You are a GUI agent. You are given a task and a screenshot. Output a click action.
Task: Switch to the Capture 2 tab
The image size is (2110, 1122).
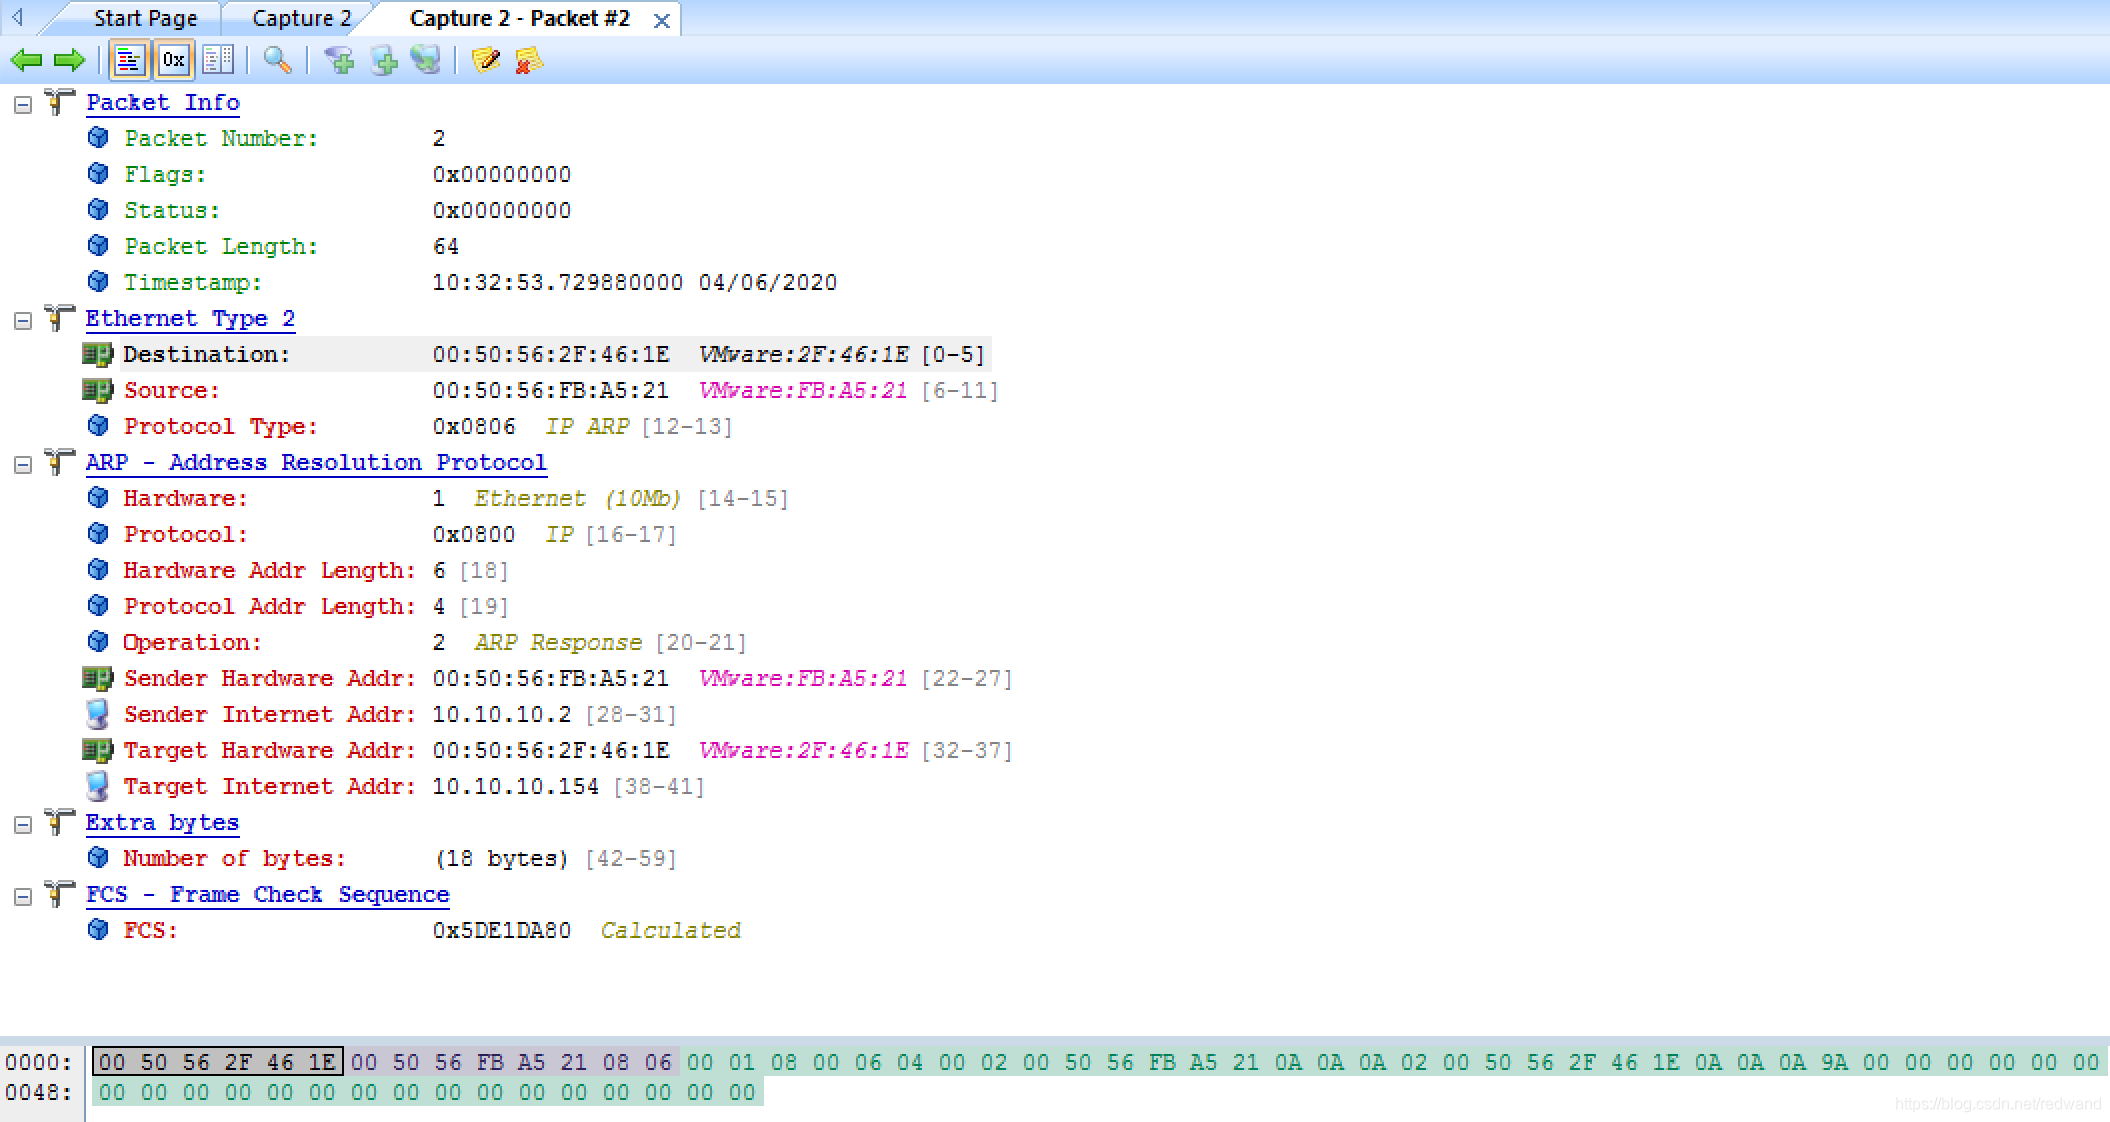tap(301, 18)
